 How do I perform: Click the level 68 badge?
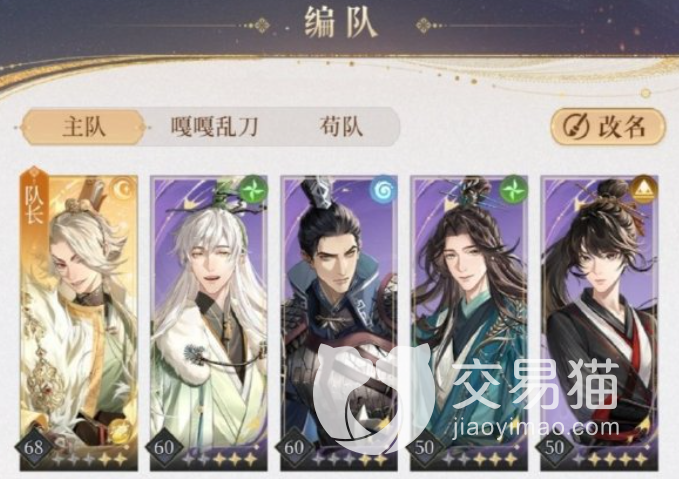(x=34, y=447)
